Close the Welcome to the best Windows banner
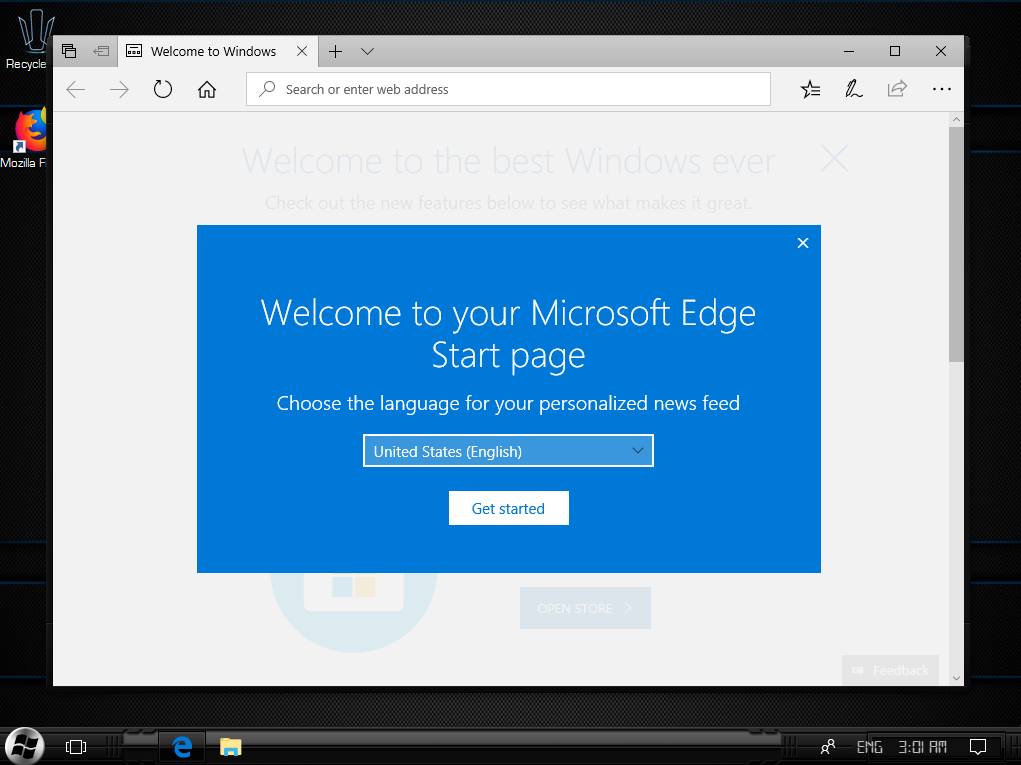 834,158
